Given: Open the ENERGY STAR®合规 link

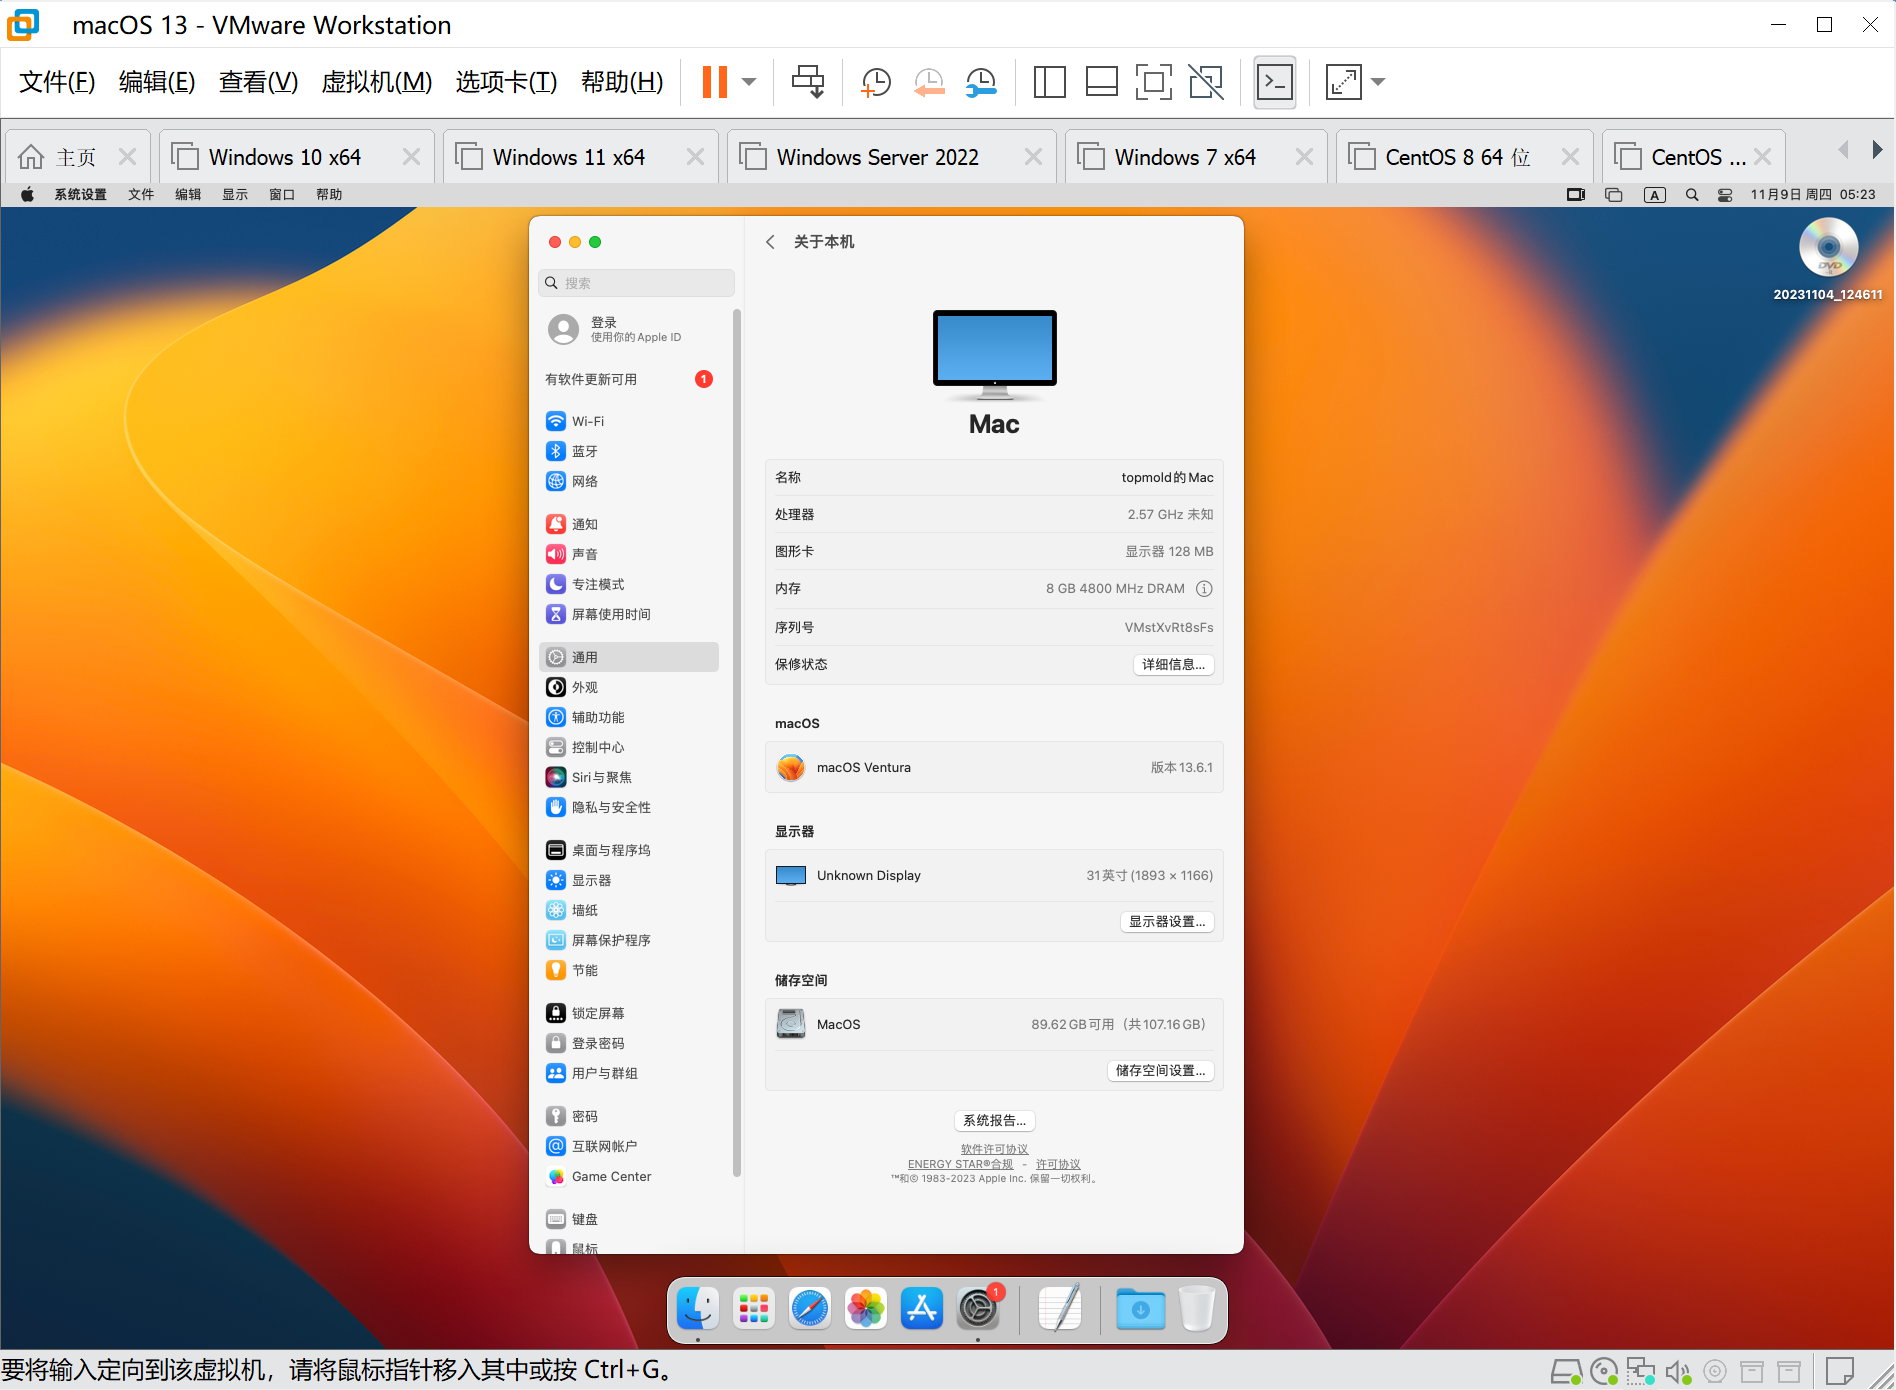Looking at the screenshot, I should pos(960,1164).
